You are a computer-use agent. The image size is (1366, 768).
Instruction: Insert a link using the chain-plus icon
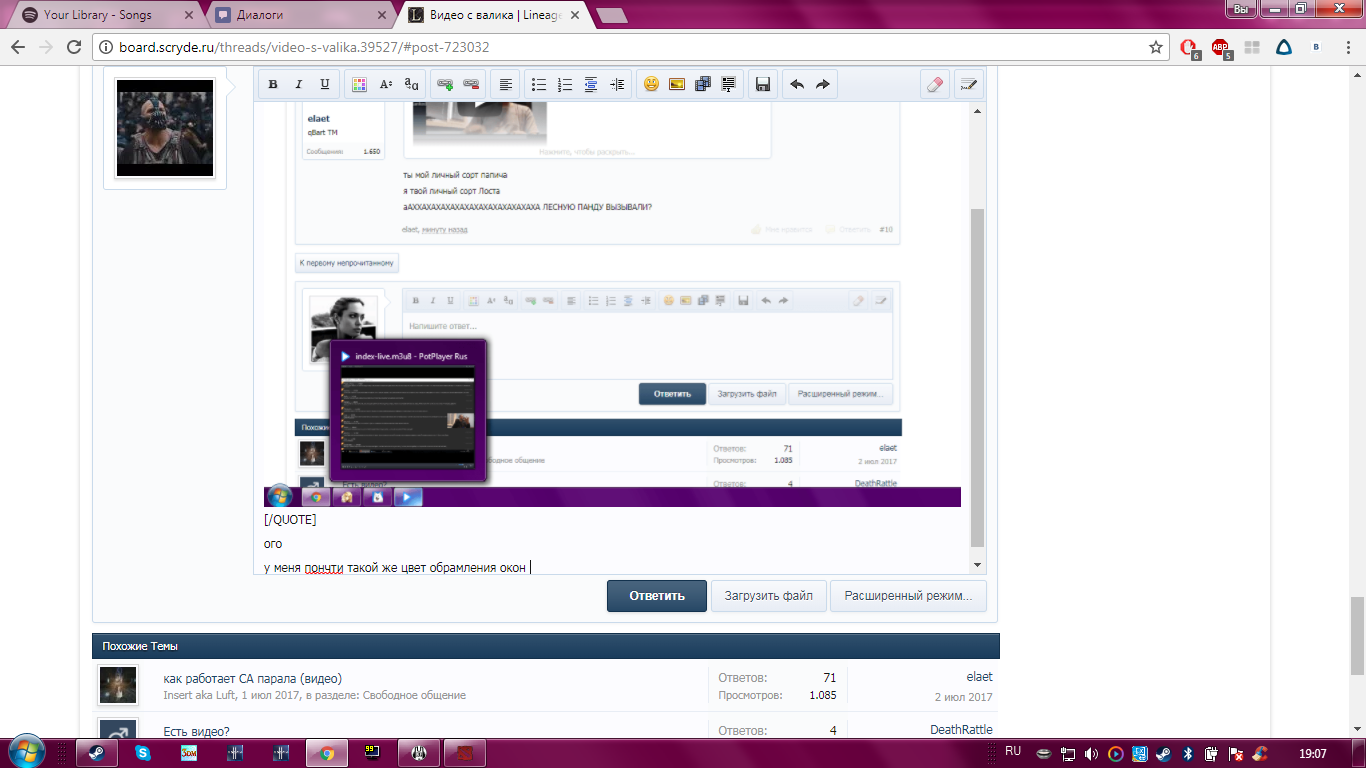coord(445,85)
